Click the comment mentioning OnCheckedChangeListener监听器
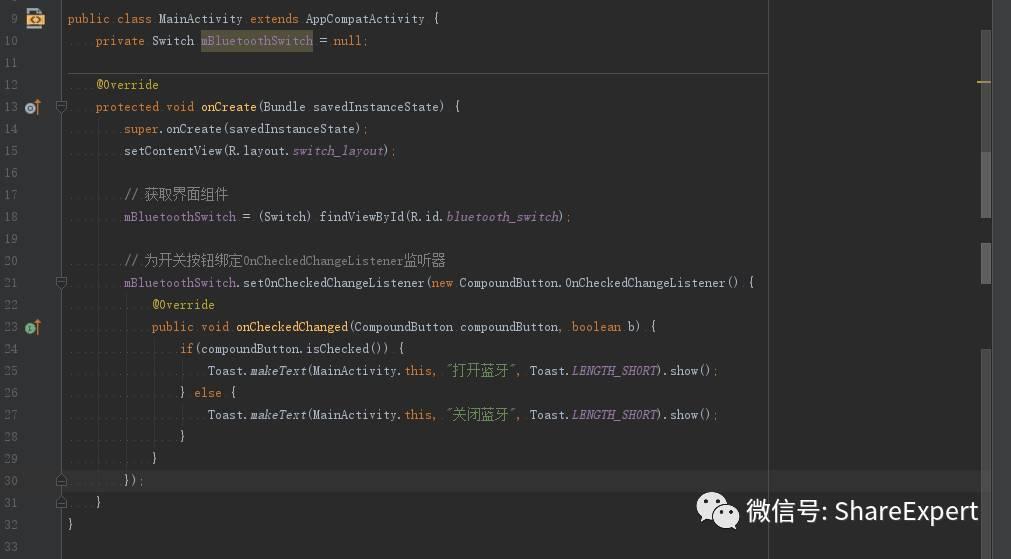This screenshot has width=1011, height=559. [284, 260]
